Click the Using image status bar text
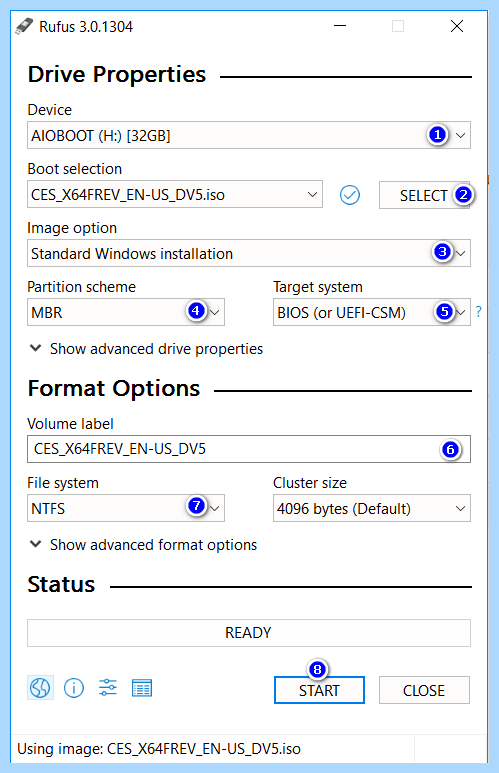Screen dimensions: 499x773 (159, 749)
